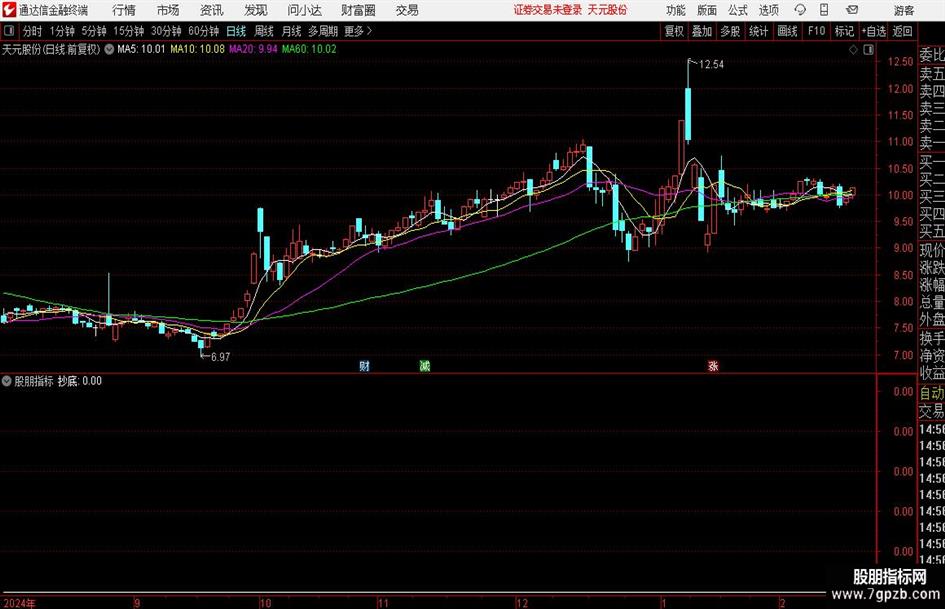This screenshot has width=945, height=609.
Task: Switch to the 15分钟 period tab
Action: 129,31
